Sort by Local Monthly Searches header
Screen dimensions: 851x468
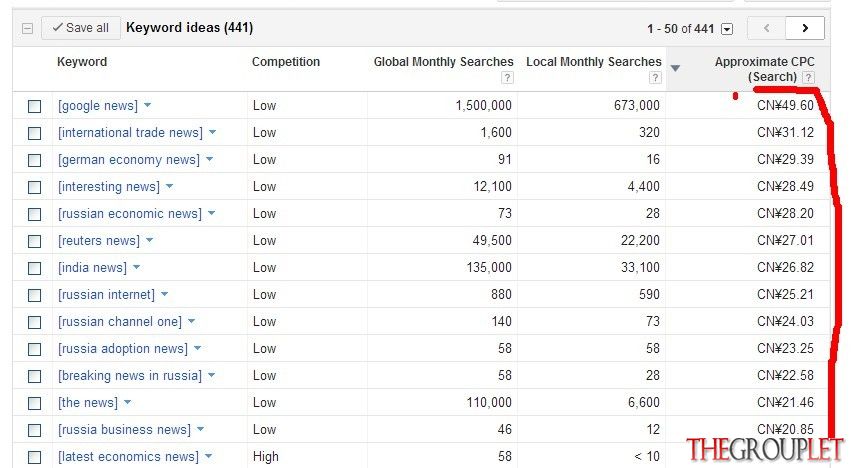click(594, 62)
